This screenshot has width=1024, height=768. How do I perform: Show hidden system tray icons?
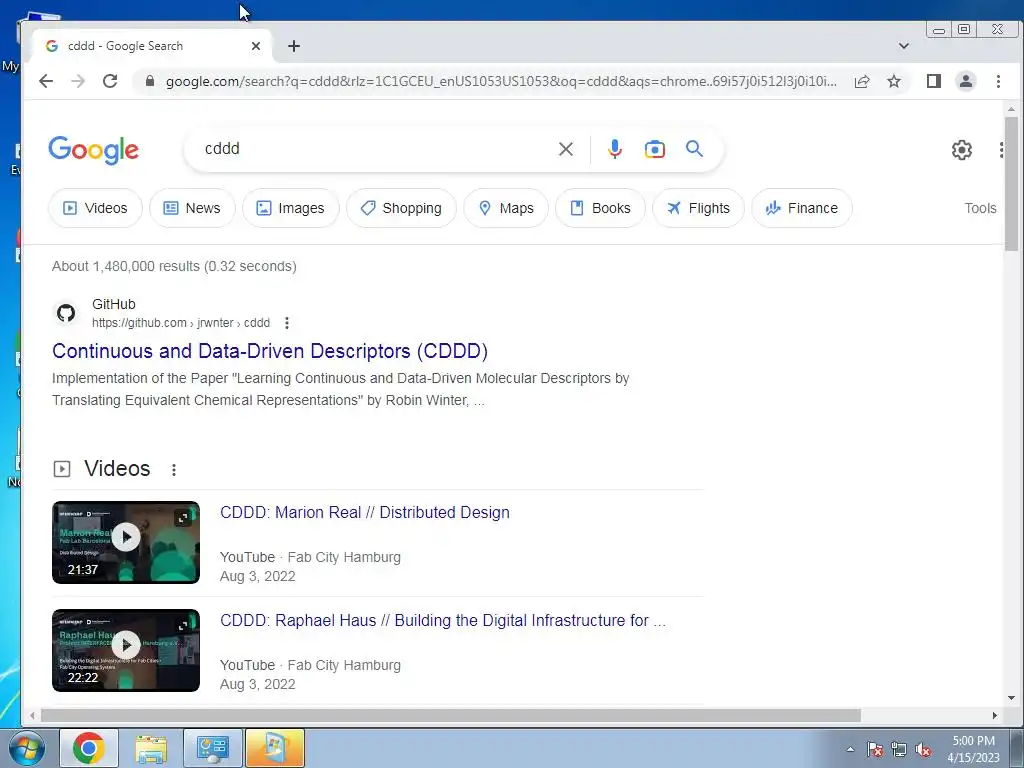tap(850, 749)
